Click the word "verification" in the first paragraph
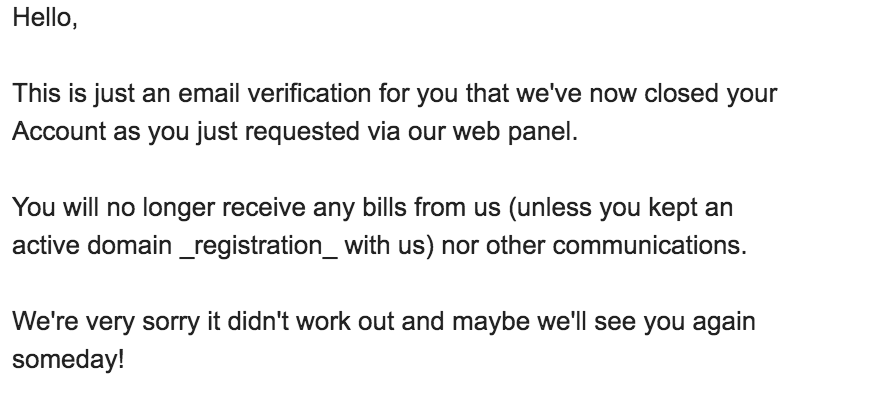Viewport: 884px width, 418px height. (309, 94)
